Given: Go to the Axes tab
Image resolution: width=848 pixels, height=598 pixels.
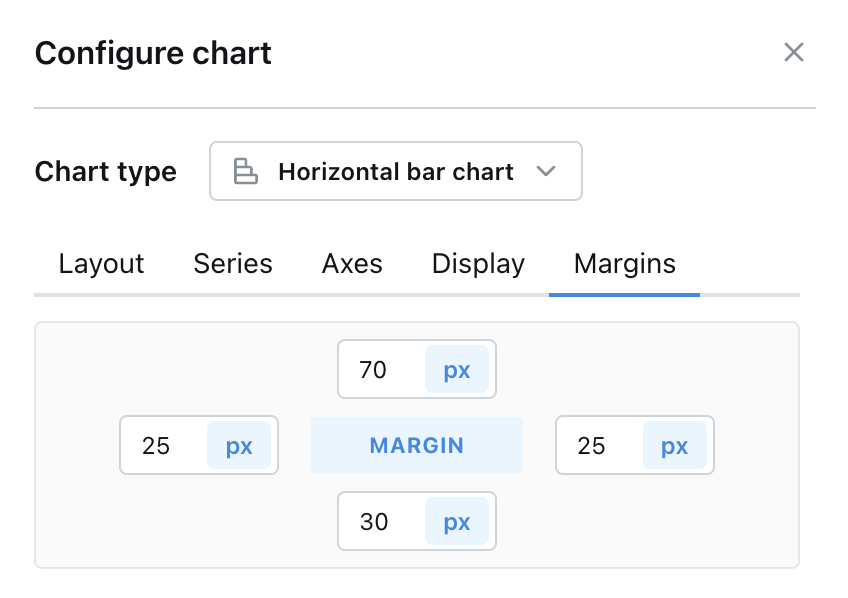Looking at the screenshot, I should point(352,264).
